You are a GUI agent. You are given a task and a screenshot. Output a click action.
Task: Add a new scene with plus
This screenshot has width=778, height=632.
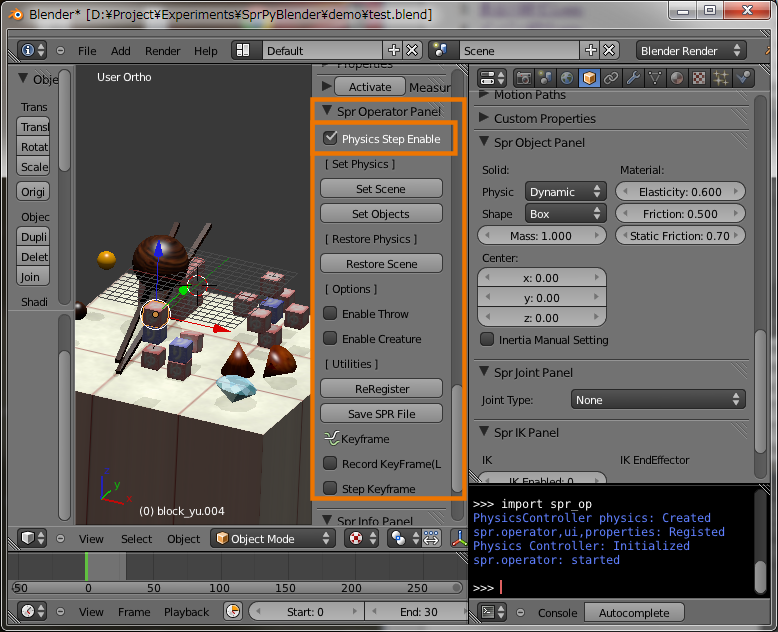[x=590, y=50]
